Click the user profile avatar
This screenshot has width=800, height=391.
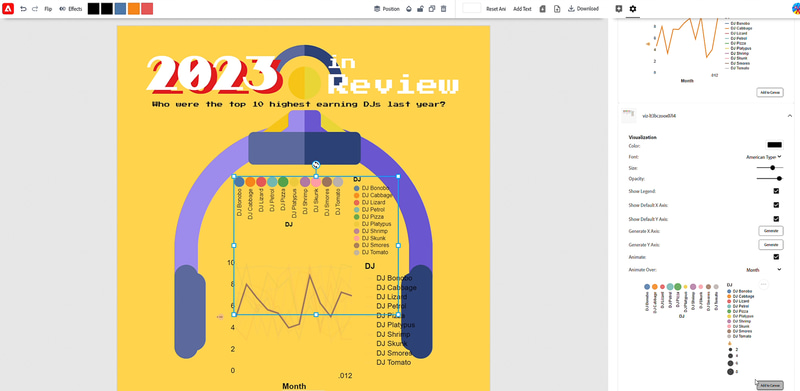click(x=795, y=9)
